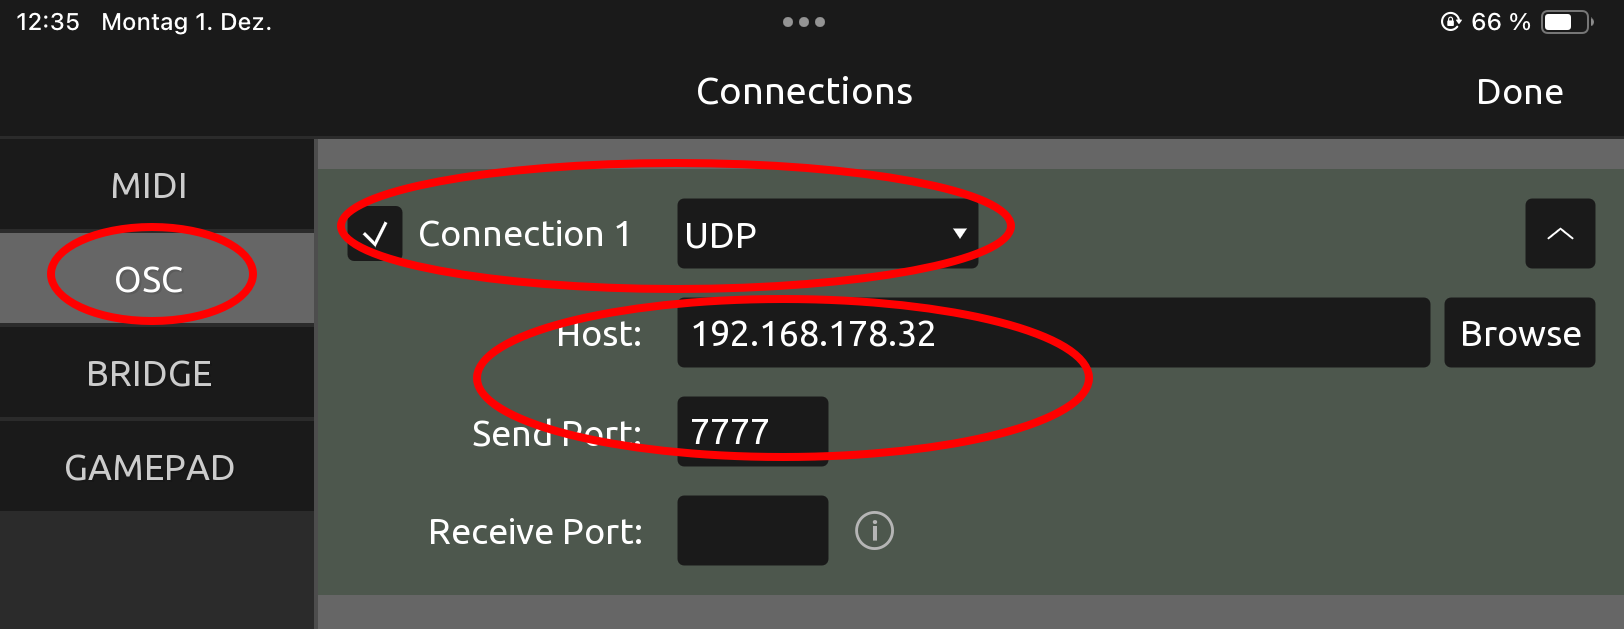Open the UDP protocol dropdown
1624x629 pixels.
click(827, 234)
